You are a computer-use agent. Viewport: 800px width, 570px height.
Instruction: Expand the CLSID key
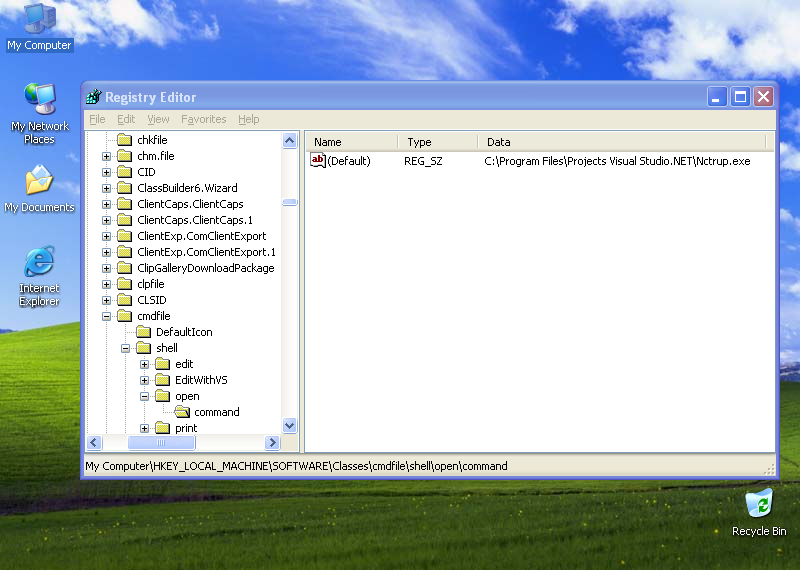[107, 300]
